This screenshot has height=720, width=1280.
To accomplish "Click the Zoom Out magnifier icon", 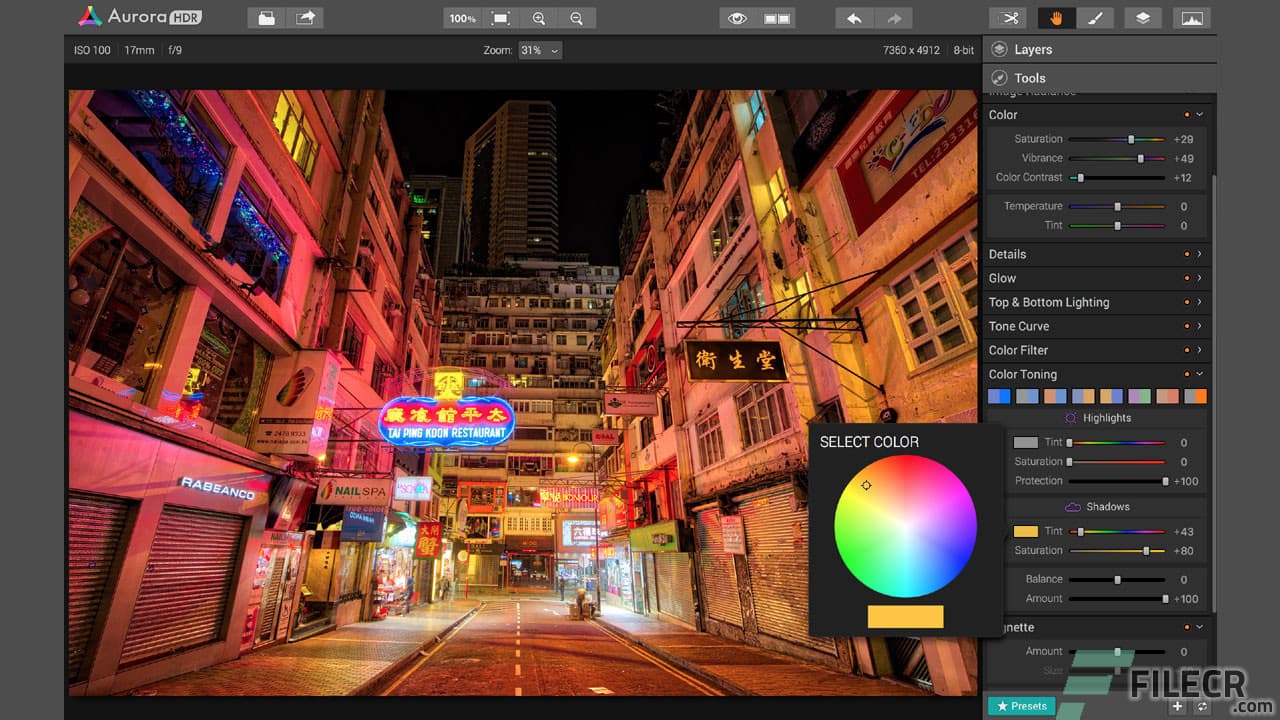I will tap(574, 17).
